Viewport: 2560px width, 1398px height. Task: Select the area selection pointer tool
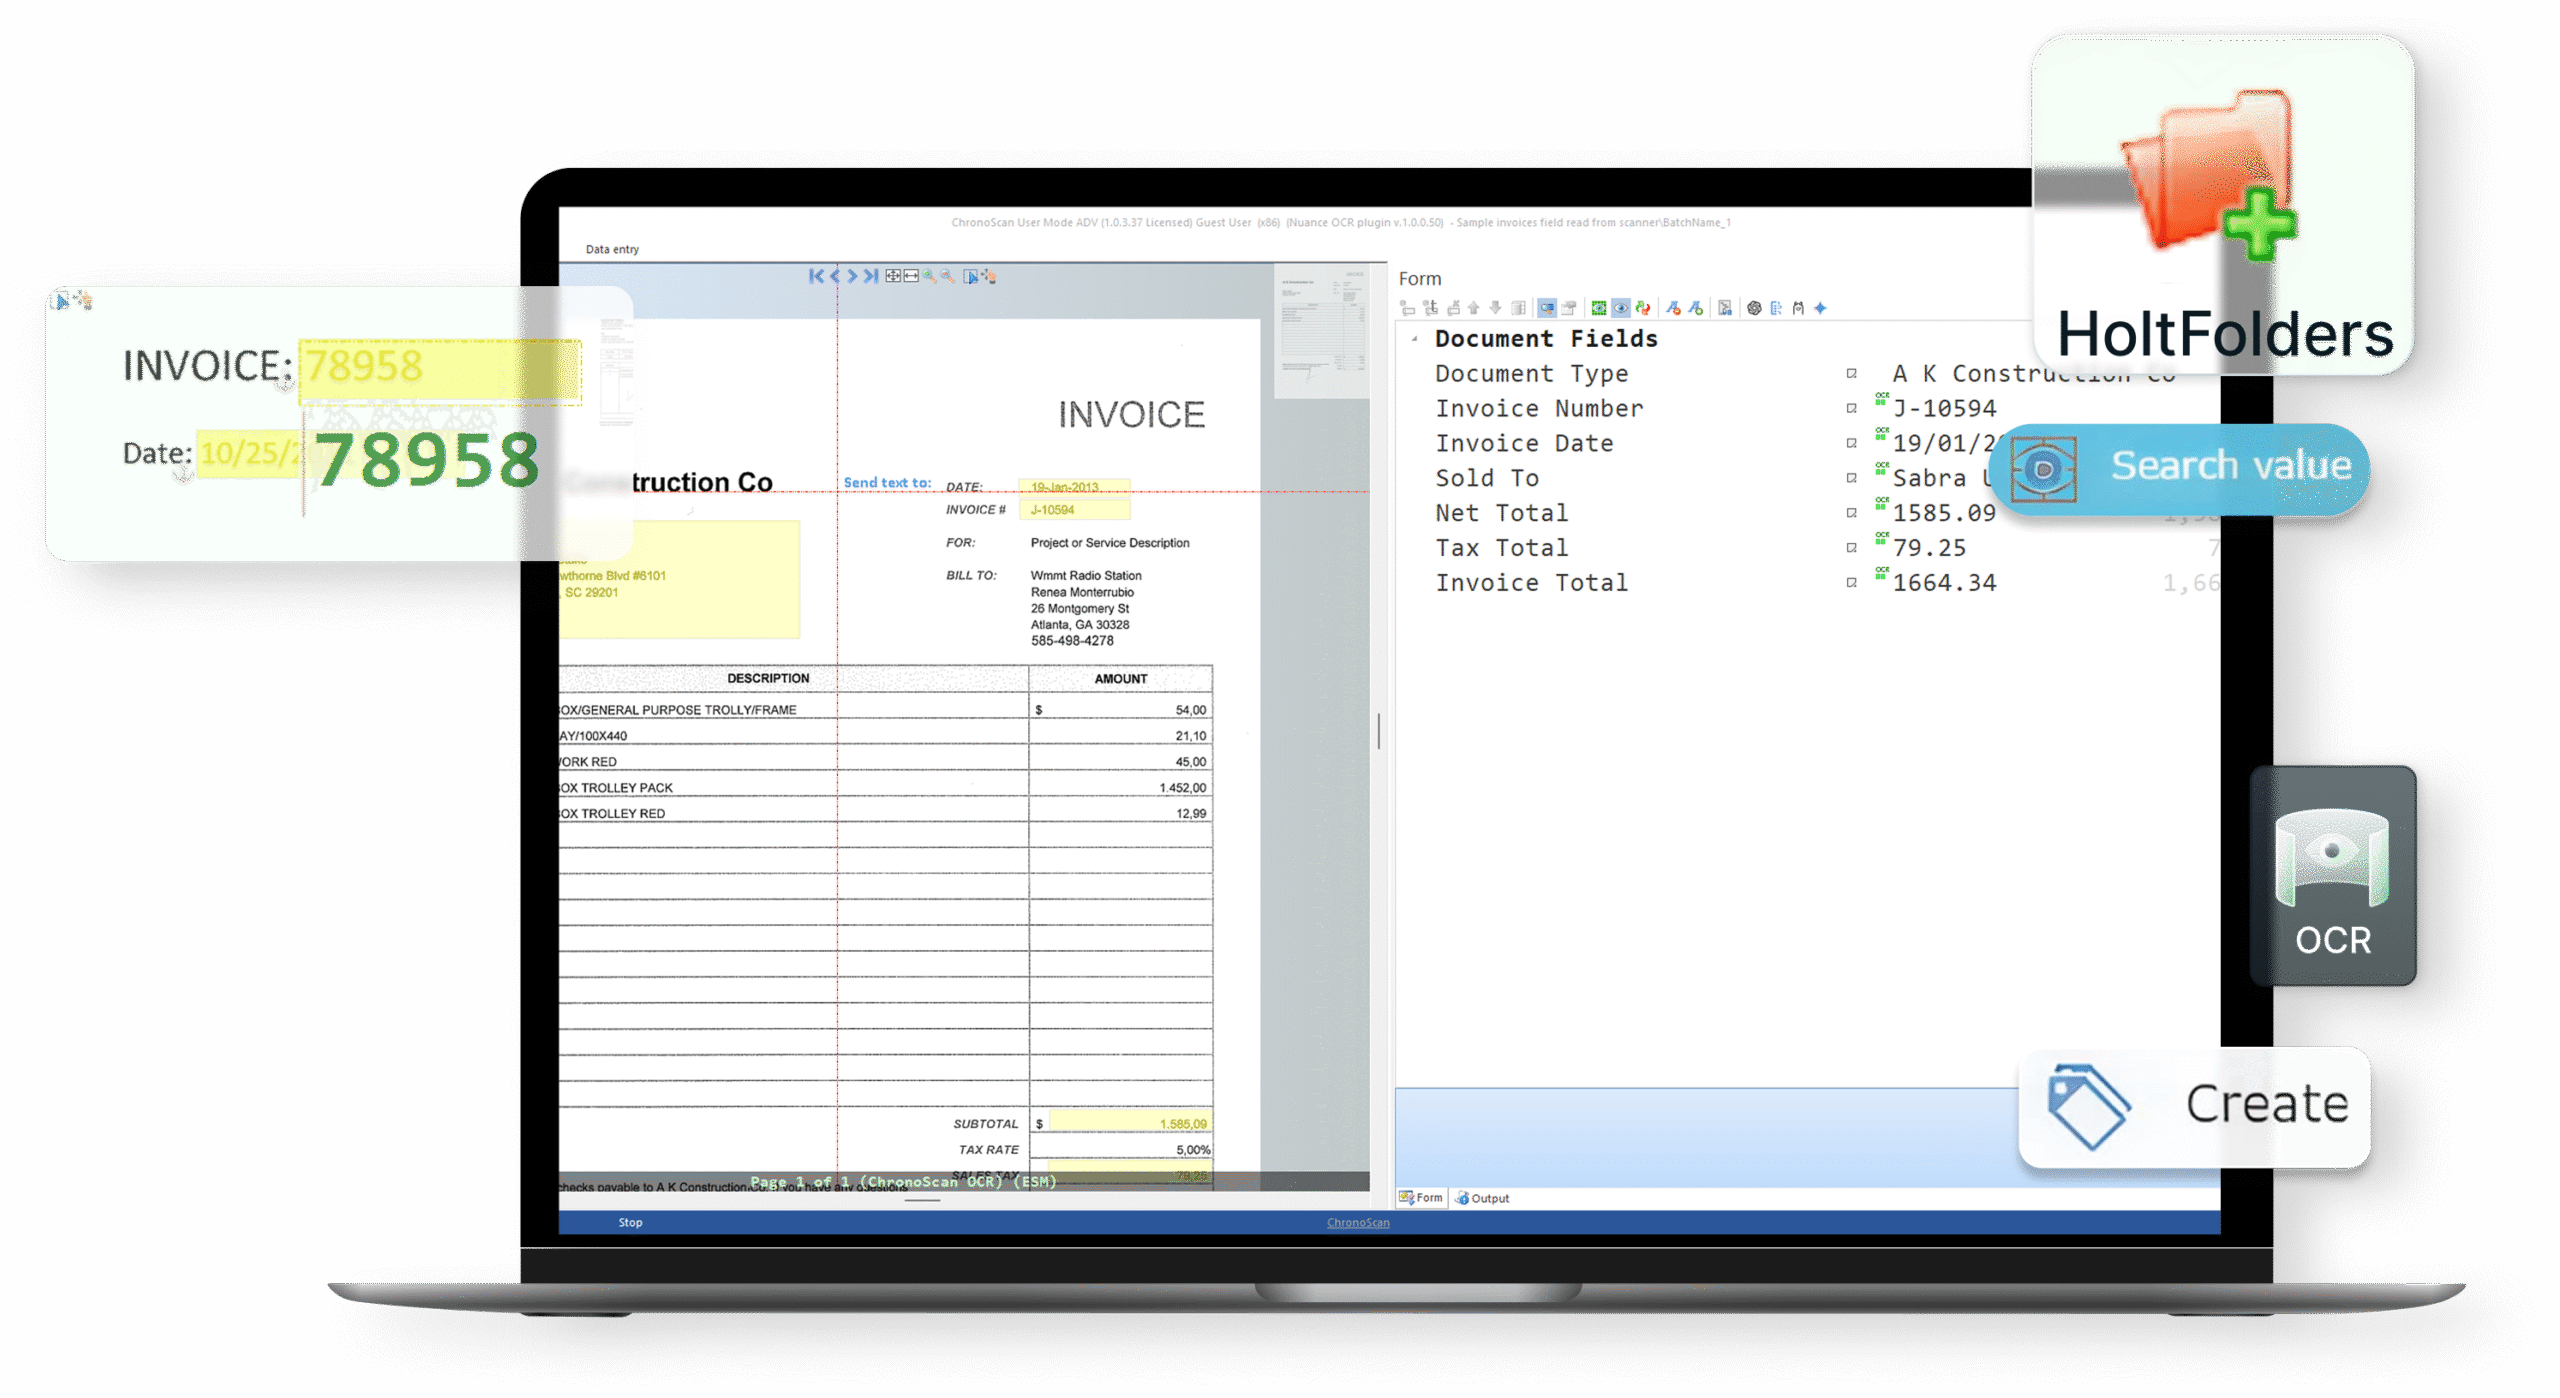(x=970, y=276)
